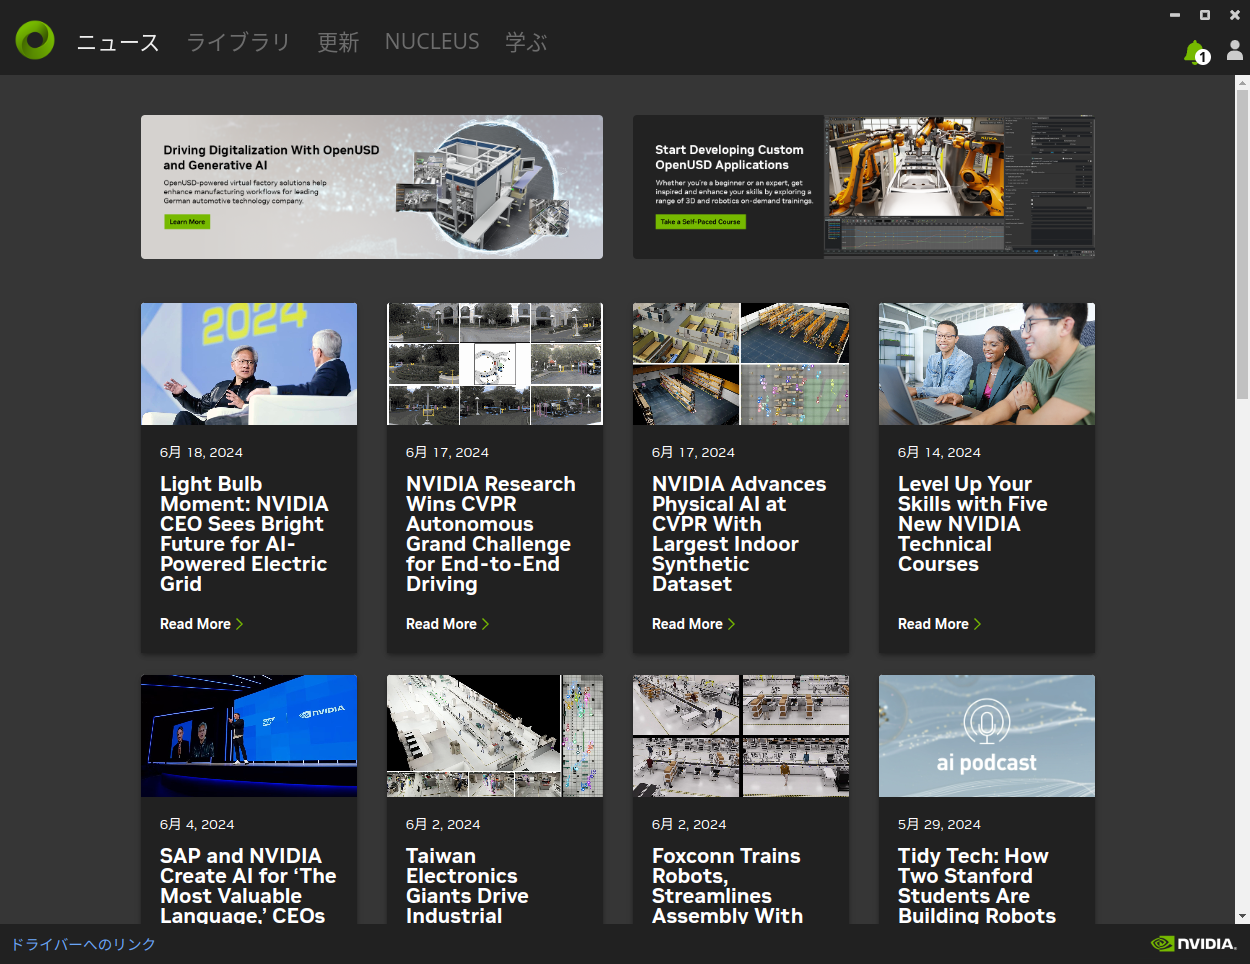The image size is (1250, 964).
Task: Open the 学ぶ tab
Action: click(x=526, y=42)
